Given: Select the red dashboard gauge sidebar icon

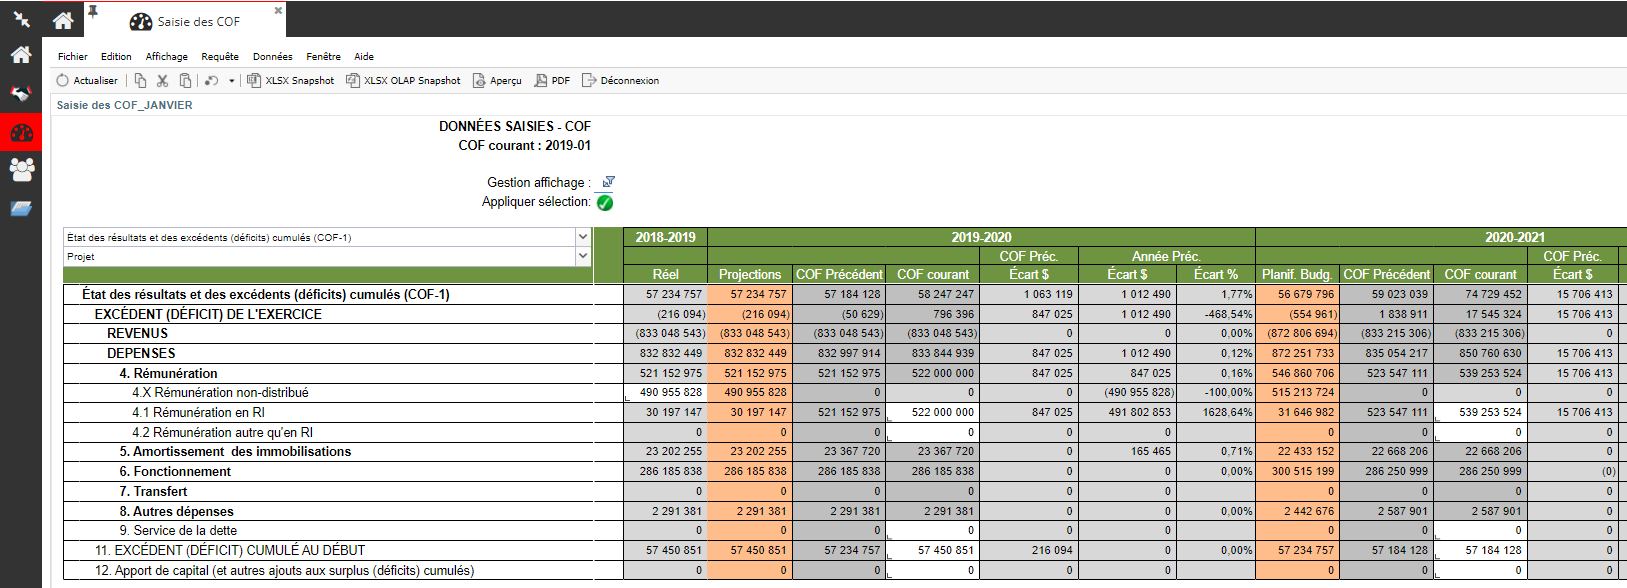Looking at the screenshot, I should point(21,132).
